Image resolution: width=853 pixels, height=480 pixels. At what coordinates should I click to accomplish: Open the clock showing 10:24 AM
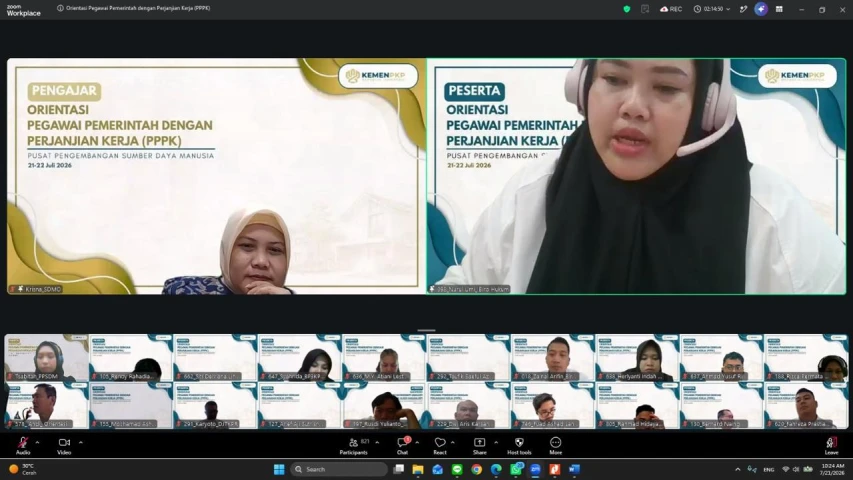[x=833, y=469]
